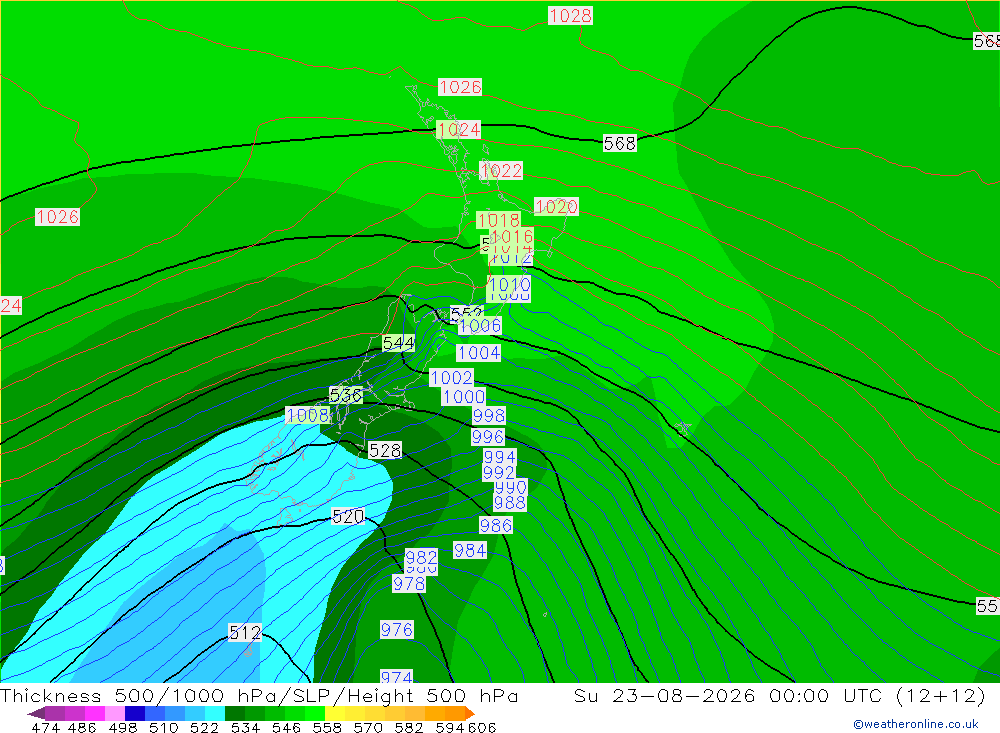
Task: Click the black 512 height contour label
Action: click(x=245, y=632)
